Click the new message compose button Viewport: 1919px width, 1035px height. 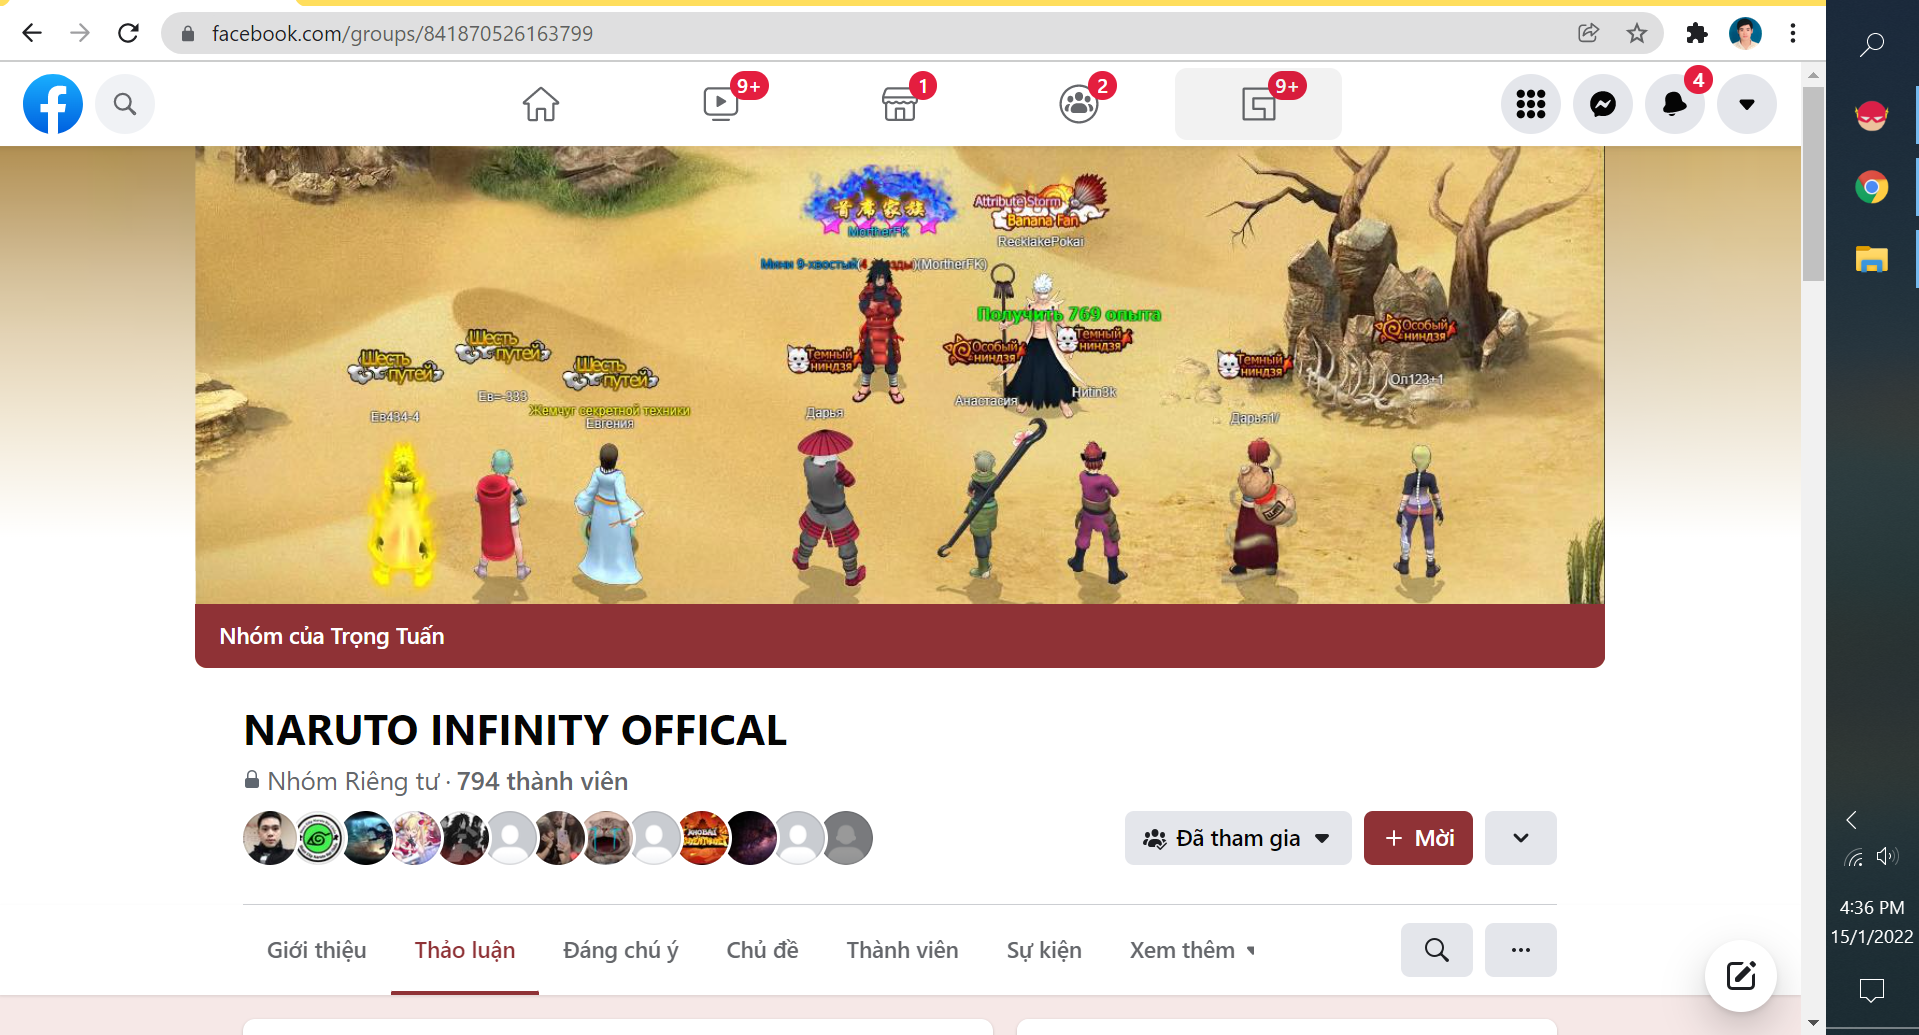[1741, 976]
